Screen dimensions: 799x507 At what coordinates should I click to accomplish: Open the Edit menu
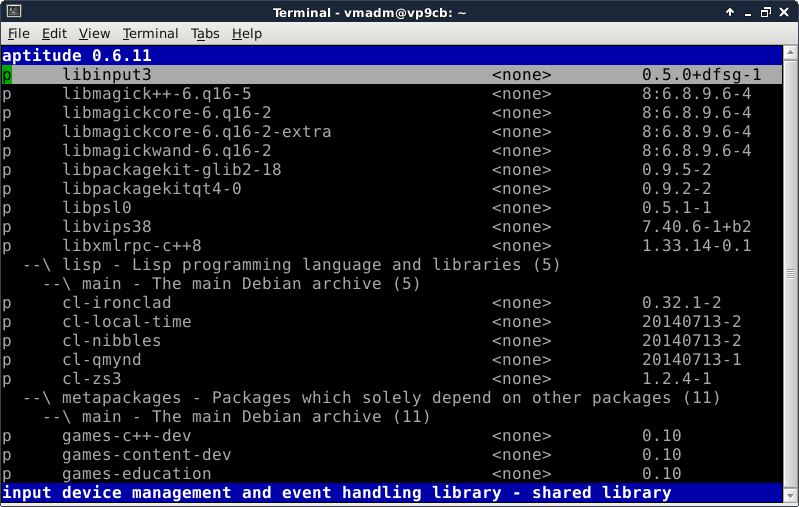[54, 33]
